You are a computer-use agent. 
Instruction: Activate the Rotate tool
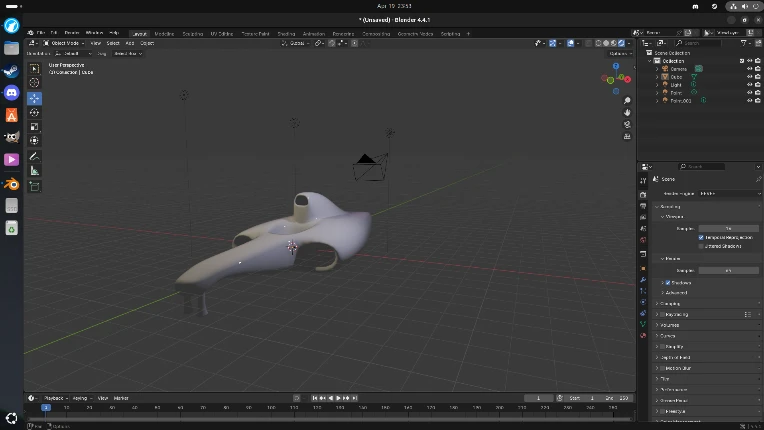[34, 112]
